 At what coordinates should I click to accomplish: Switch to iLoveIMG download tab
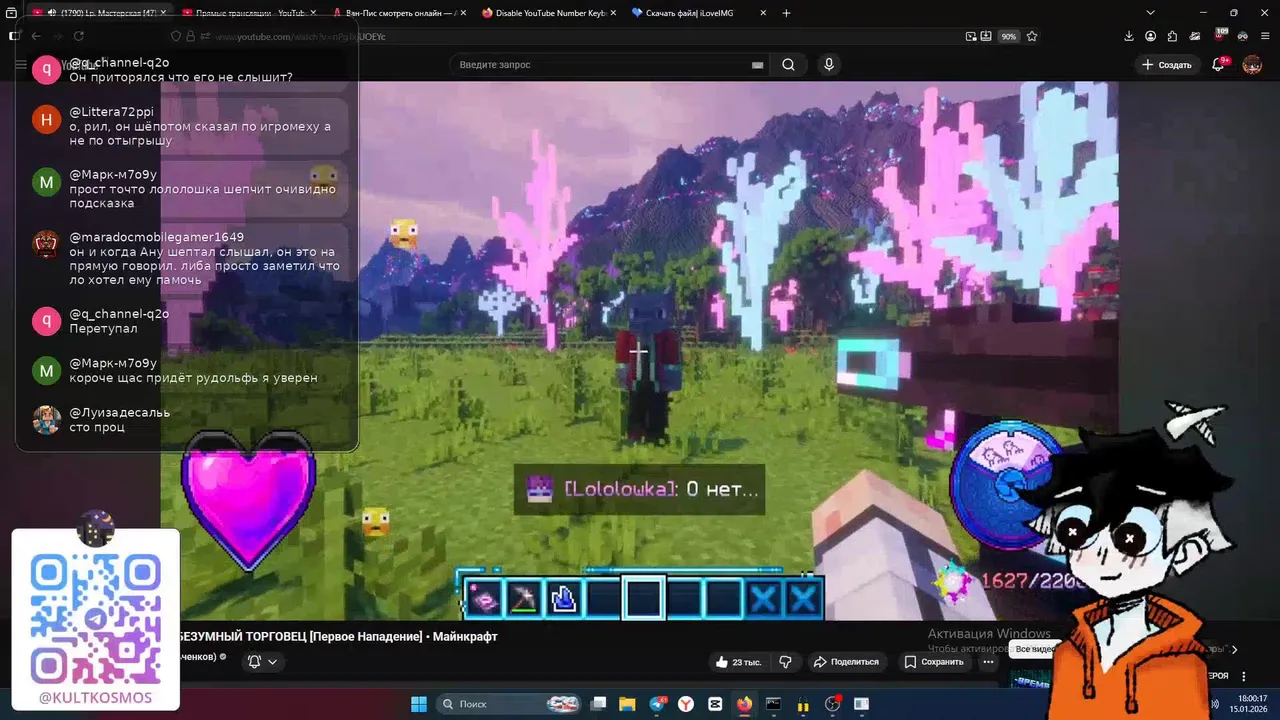click(697, 13)
